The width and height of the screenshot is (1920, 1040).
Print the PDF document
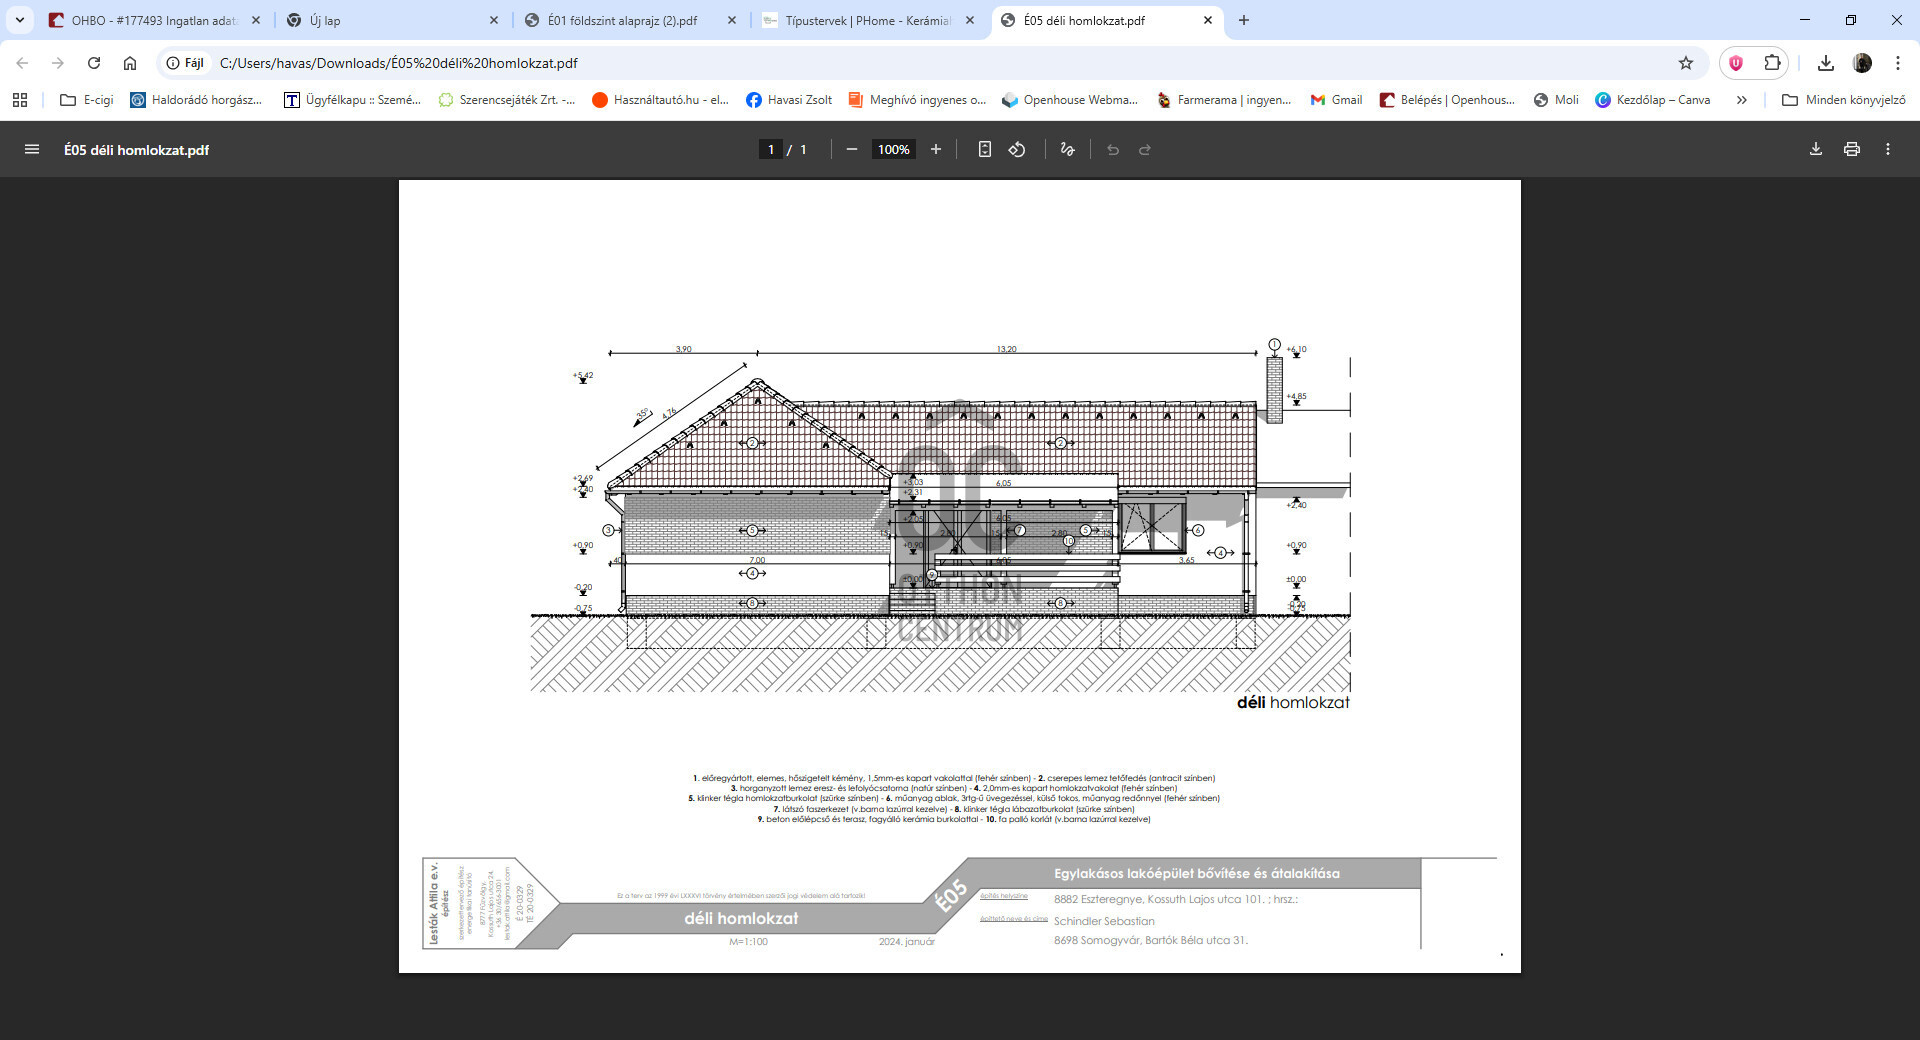click(x=1852, y=150)
